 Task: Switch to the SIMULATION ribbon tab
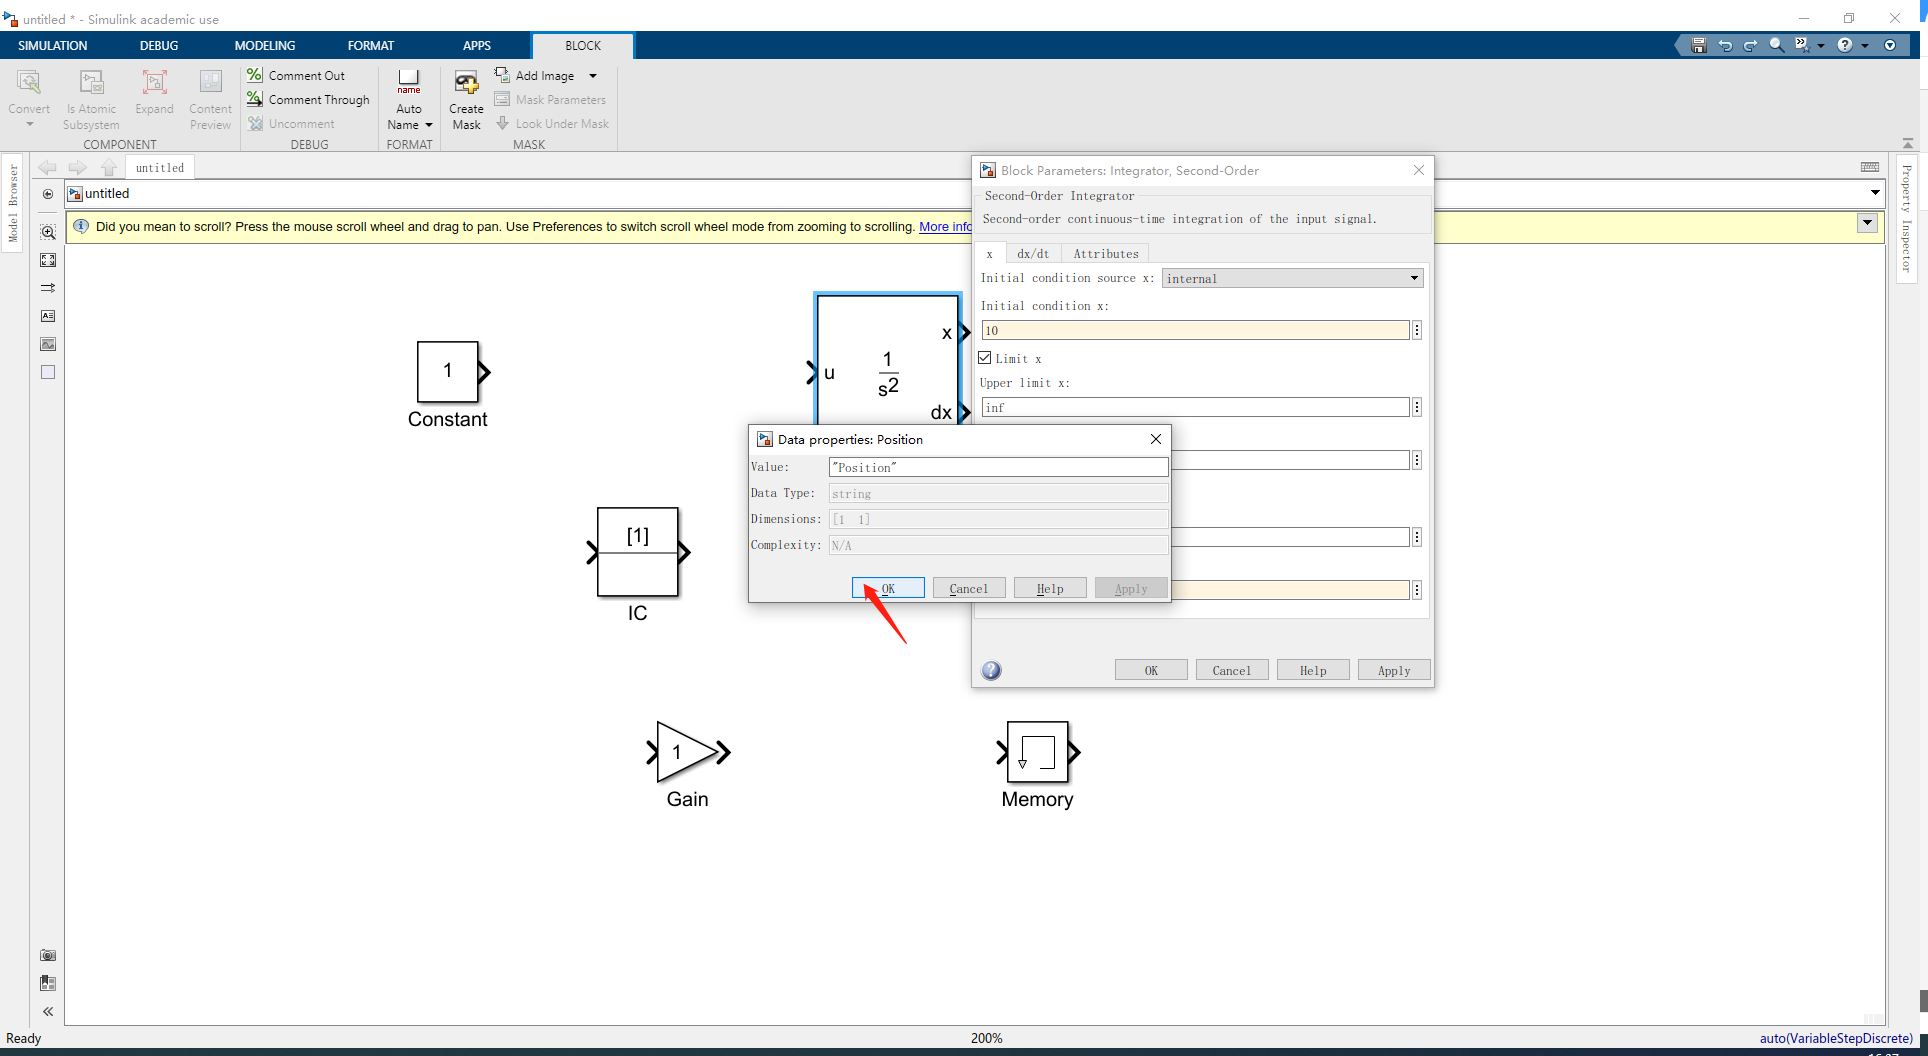[52, 45]
